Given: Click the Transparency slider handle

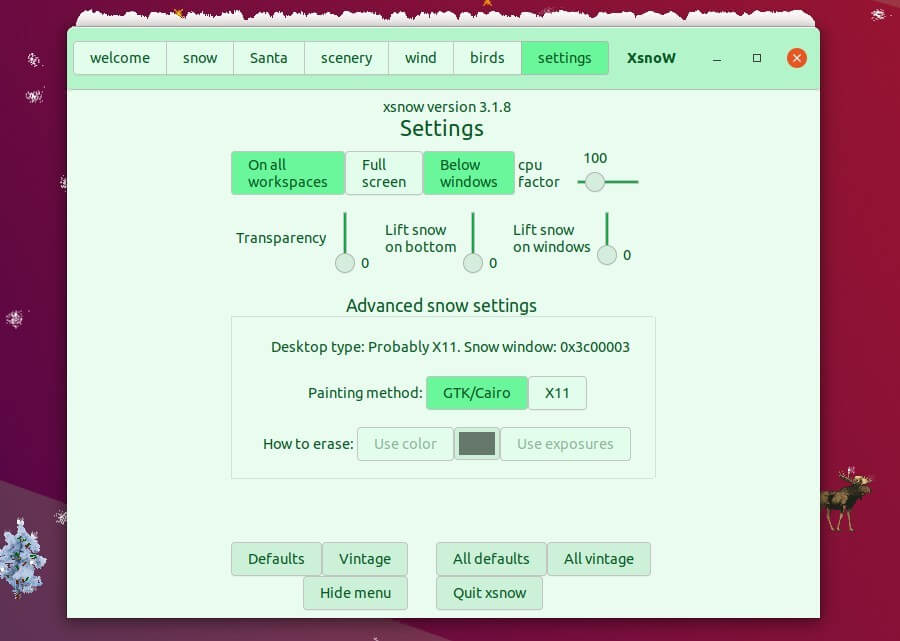Looking at the screenshot, I should pos(345,262).
